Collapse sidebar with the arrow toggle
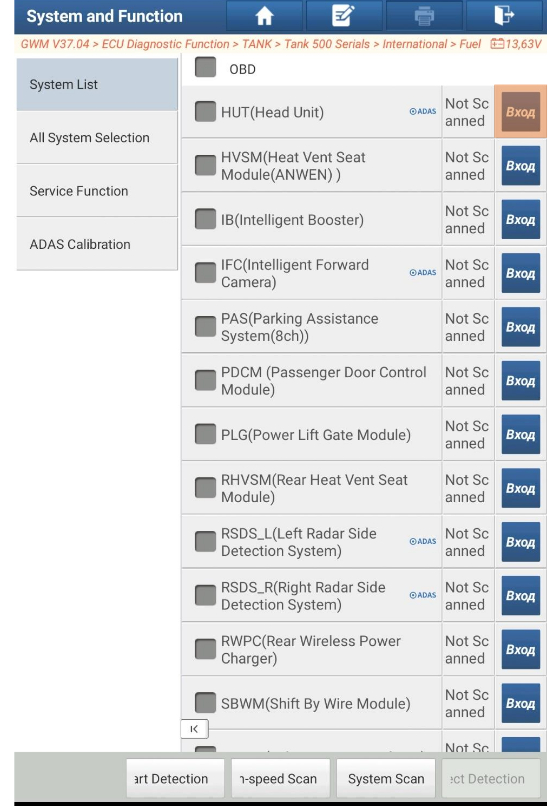The image size is (548, 806). 194,729
